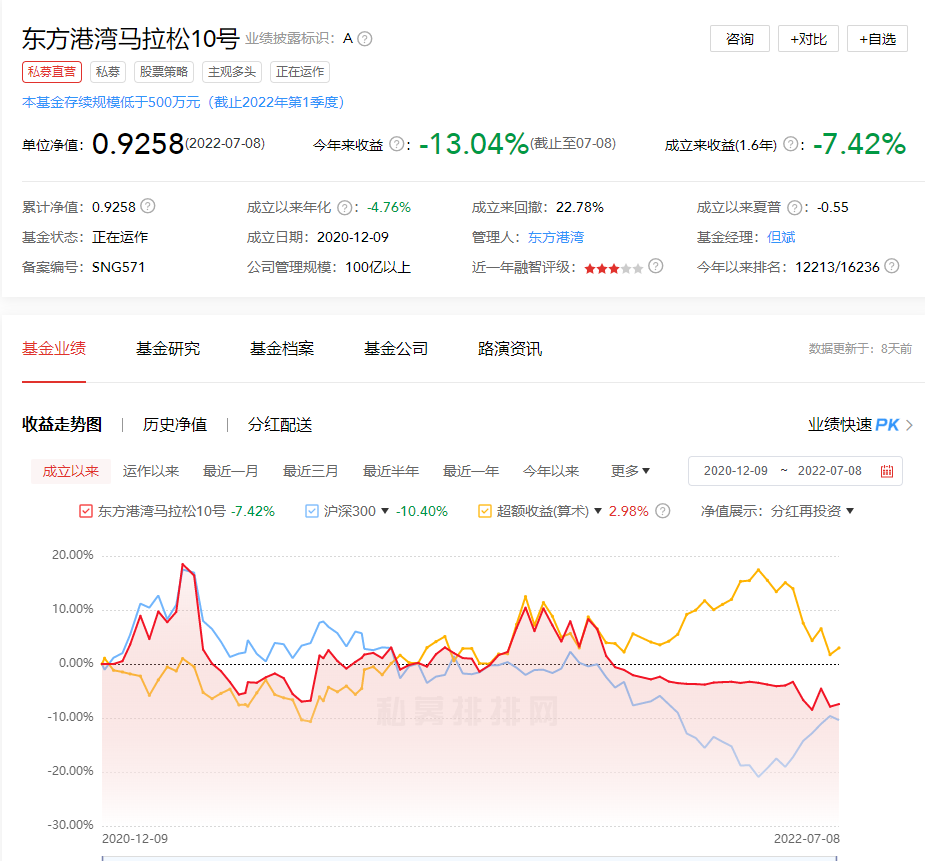
Task: Select 最近一年 time range
Action: click(471, 471)
